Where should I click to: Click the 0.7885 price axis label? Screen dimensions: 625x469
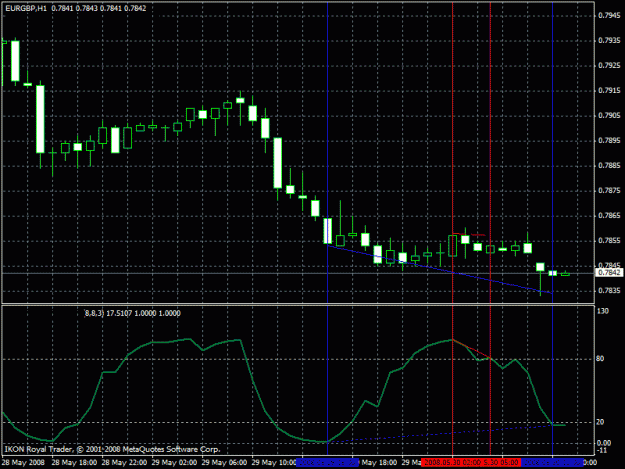[x=609, y=166]
